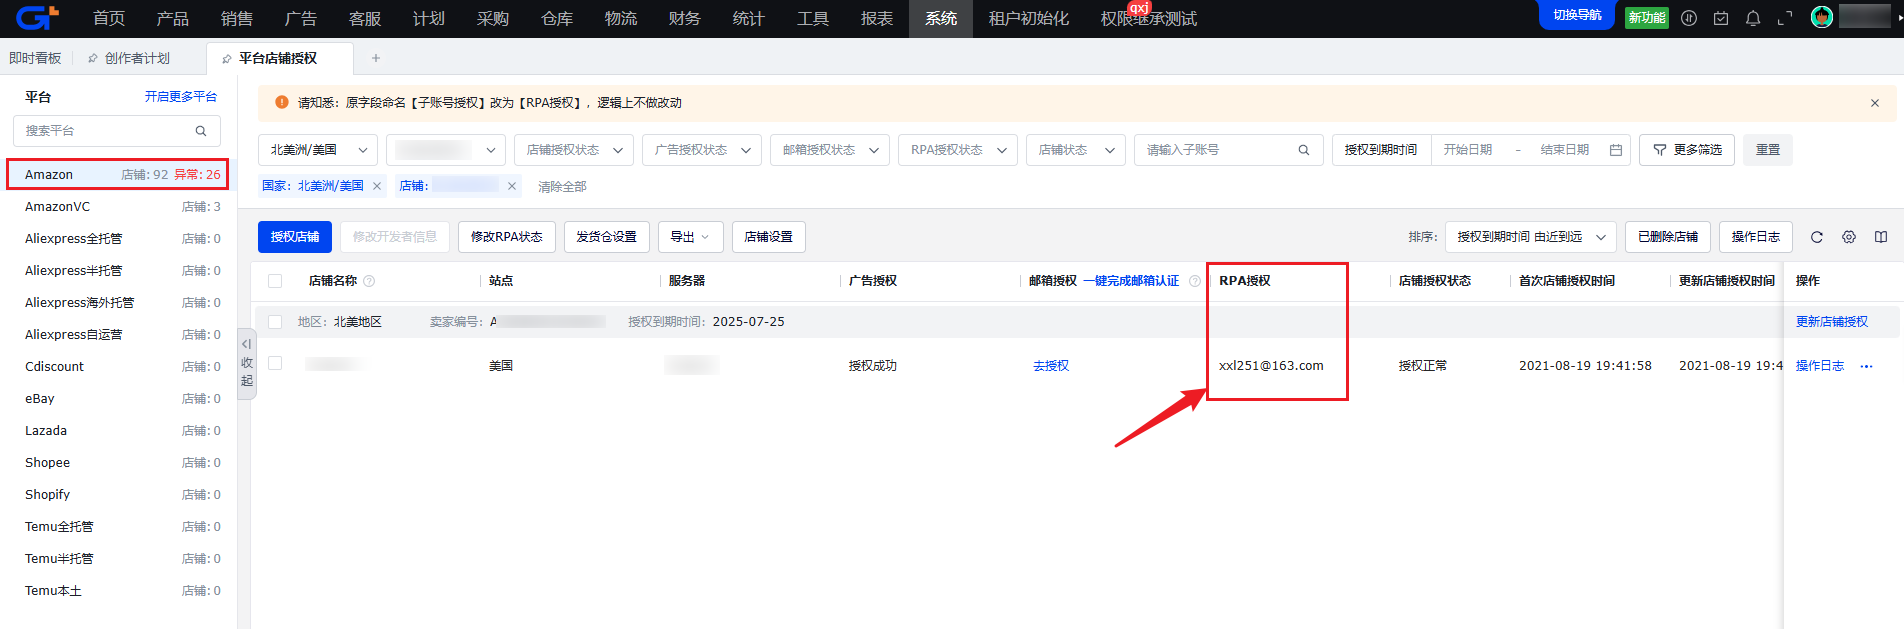Click the 发货仓设置 button
The width and height of the screenshot is (1904, 629).
607,237
